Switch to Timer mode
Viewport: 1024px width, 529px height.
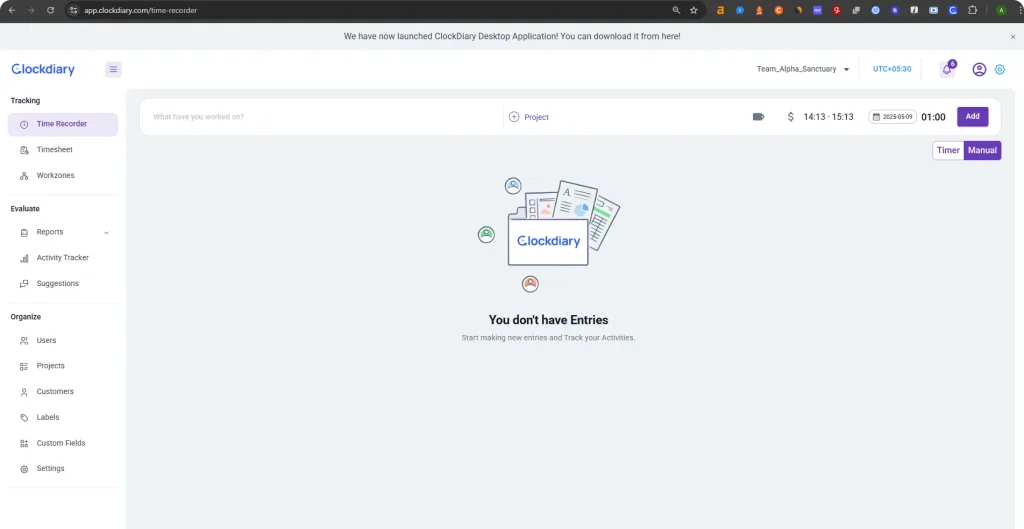click(x=948, y=150)
